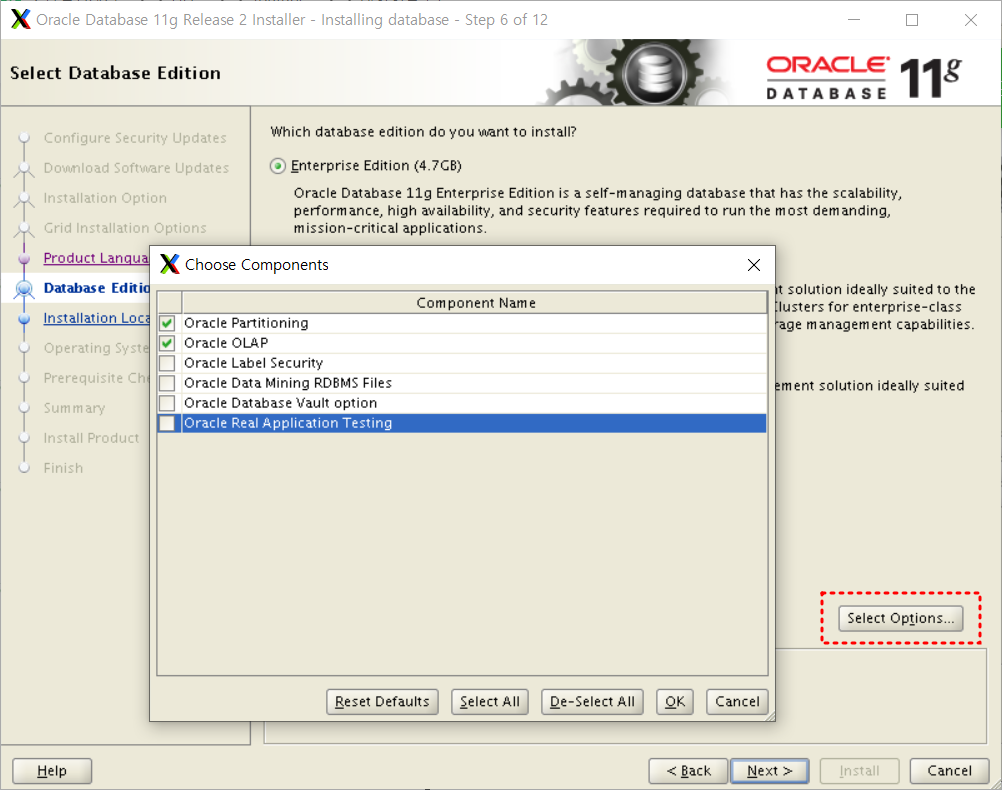Image resolution: width=1002 pixels, height=790 pixels.
Task: Select the Oracle Partitioning row text
Action: pos(246,323)
